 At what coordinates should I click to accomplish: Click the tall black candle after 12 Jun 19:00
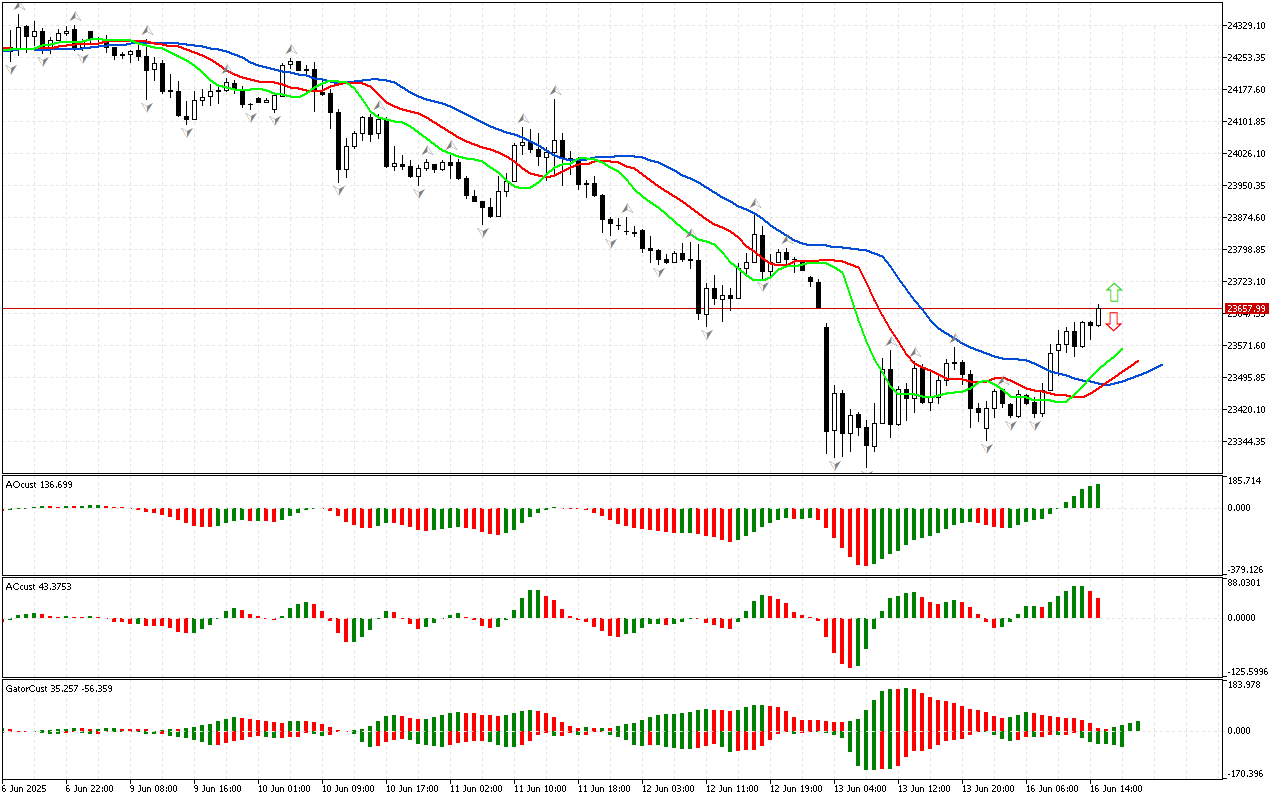tap(827, 378)
